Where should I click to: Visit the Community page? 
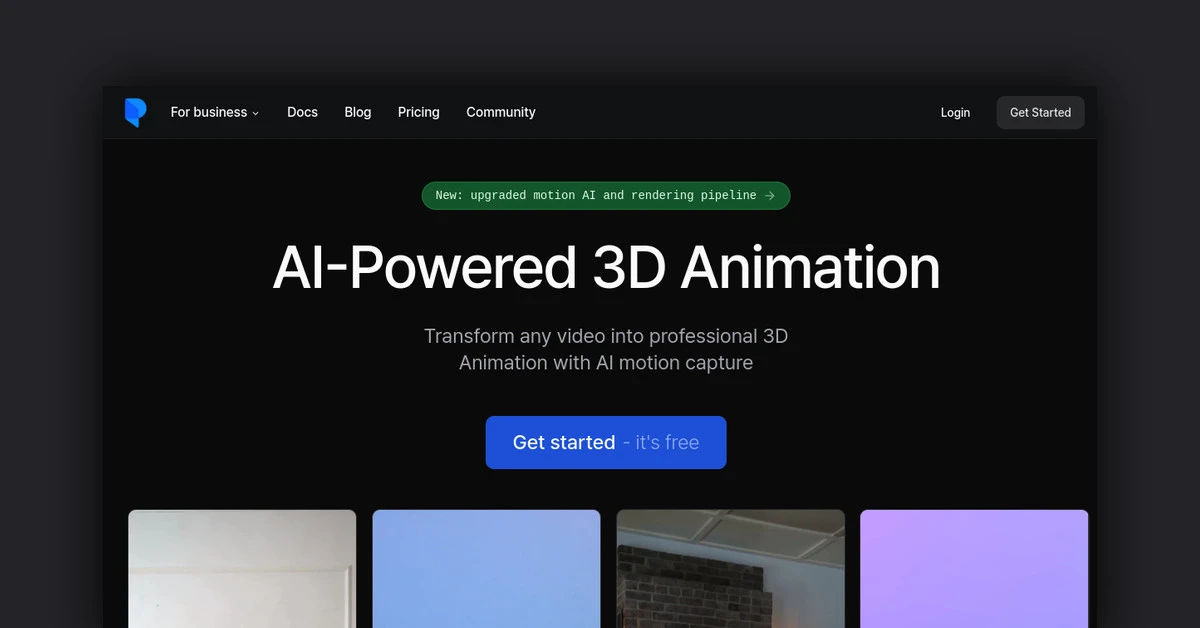(500, 113)
